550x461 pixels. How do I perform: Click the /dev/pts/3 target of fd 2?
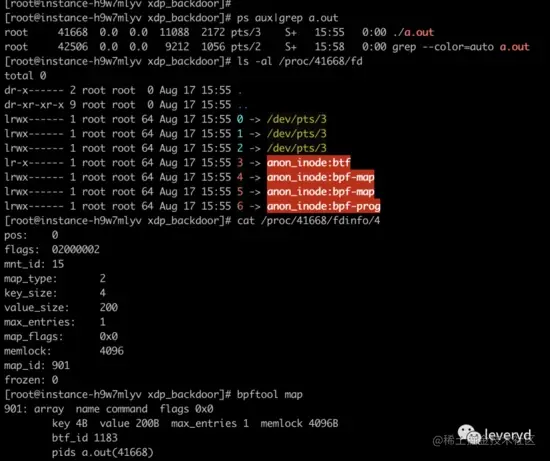click(297, 148)
